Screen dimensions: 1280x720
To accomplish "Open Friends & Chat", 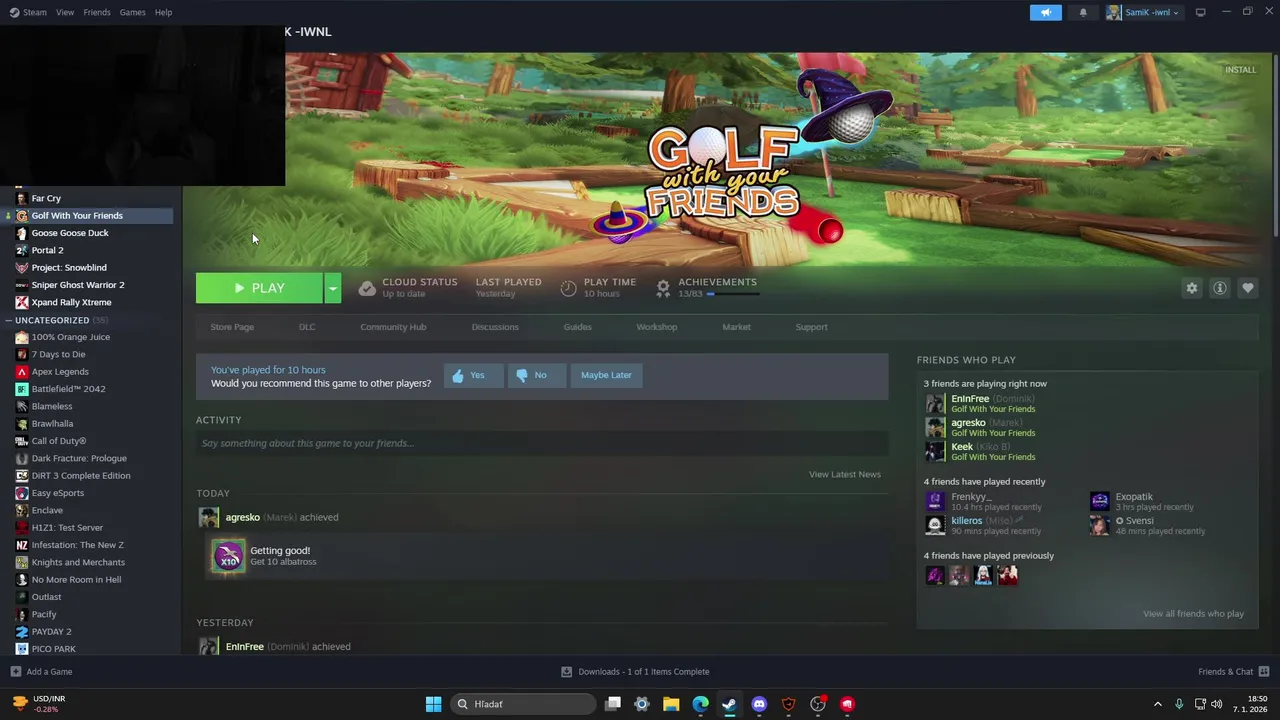I will (x=1233, y=672).
